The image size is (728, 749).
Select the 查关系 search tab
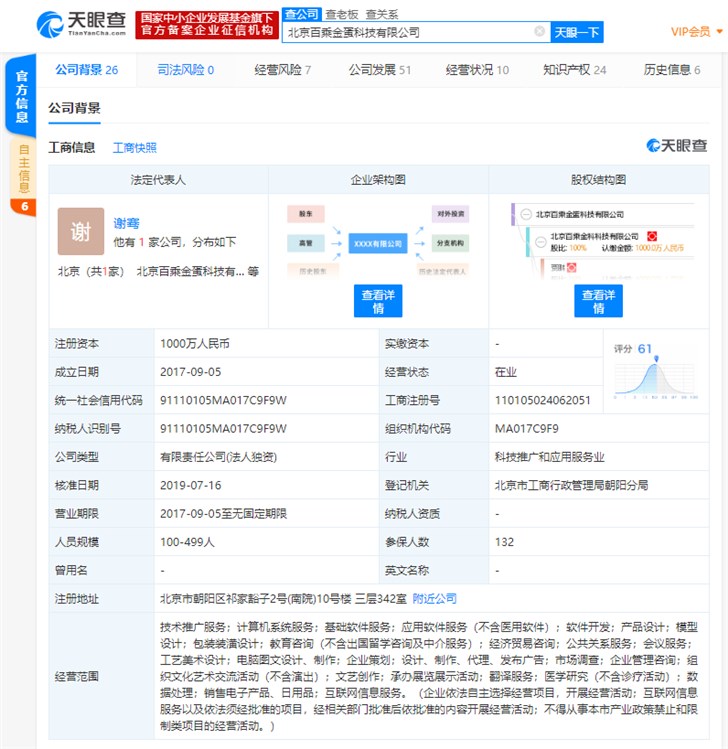382,14
